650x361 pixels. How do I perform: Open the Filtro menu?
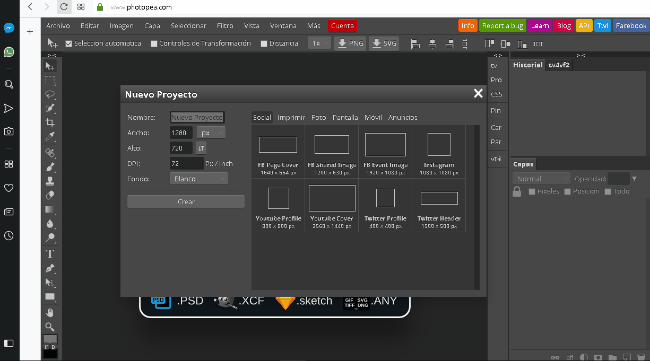[225, 26]
